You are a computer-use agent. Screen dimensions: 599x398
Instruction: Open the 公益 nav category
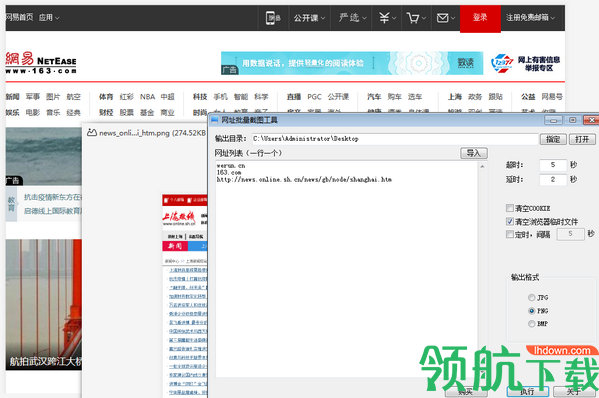[528, 97]
